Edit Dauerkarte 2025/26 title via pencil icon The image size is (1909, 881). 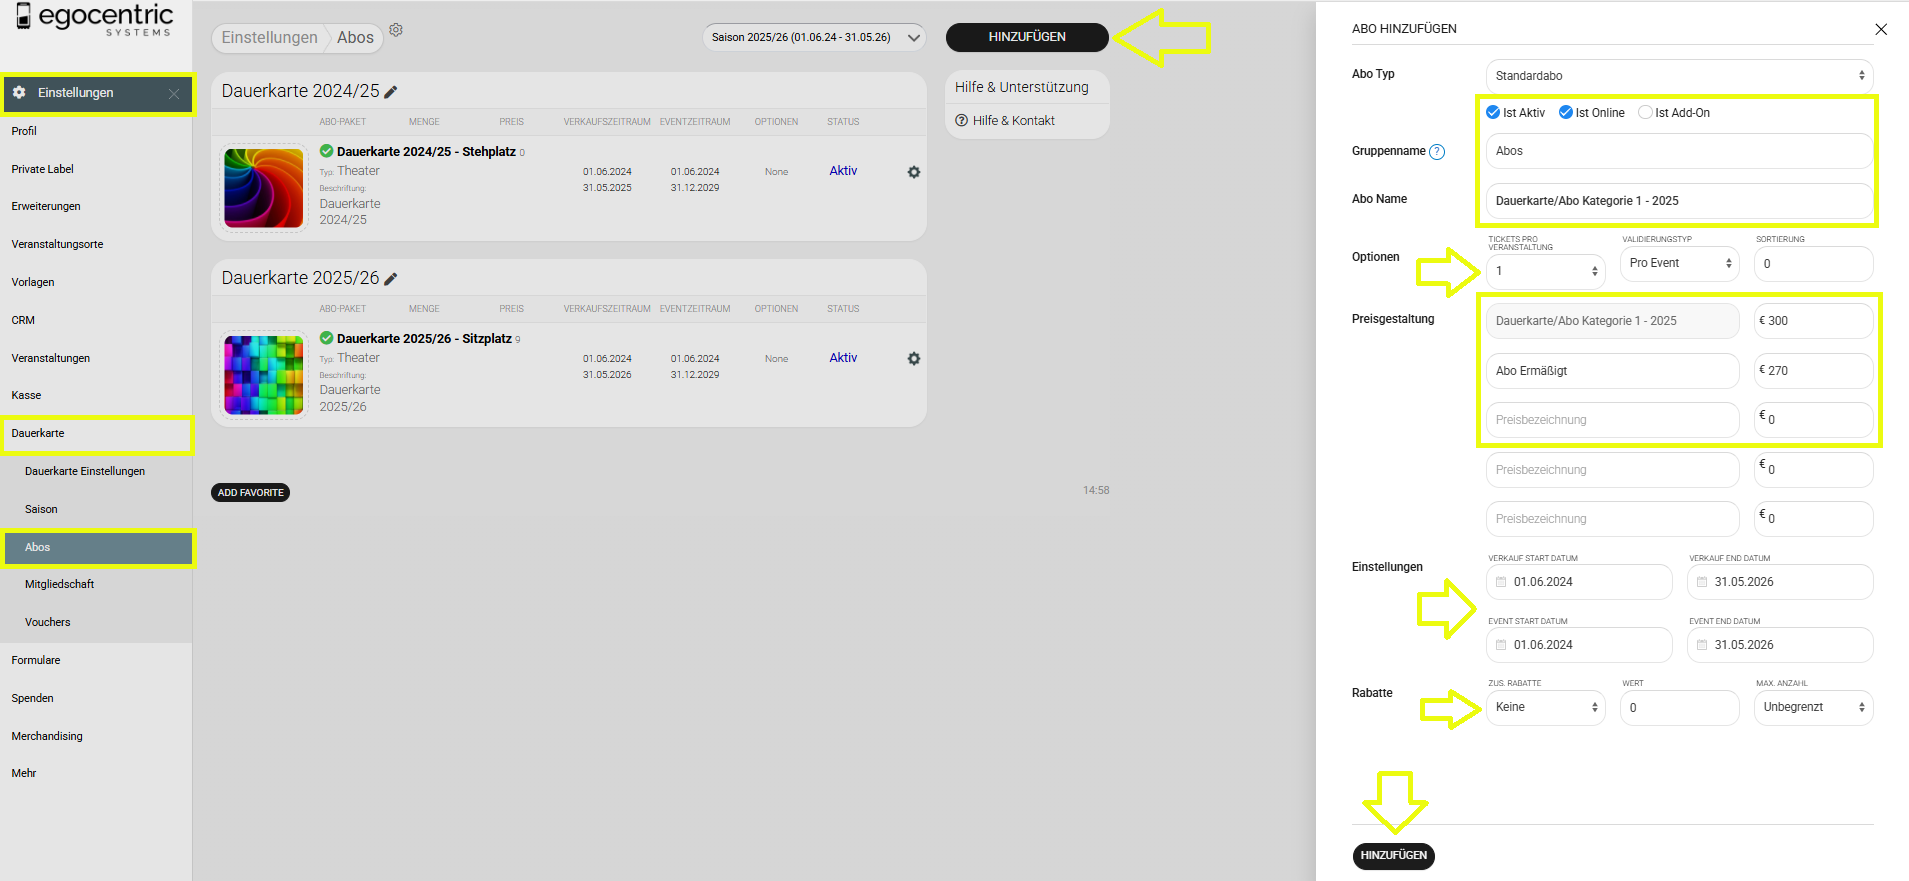(391, 279)
